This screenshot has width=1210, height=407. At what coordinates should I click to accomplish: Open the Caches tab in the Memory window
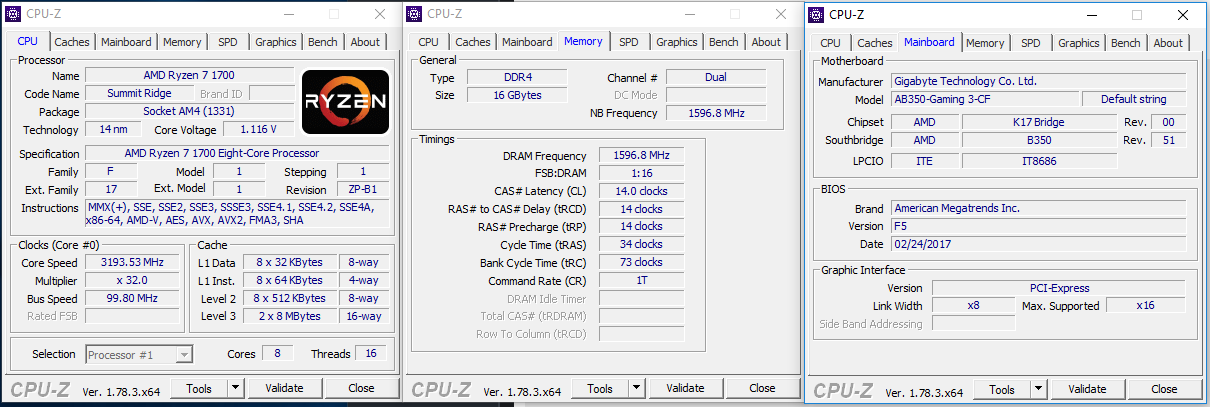pos(473,42)
